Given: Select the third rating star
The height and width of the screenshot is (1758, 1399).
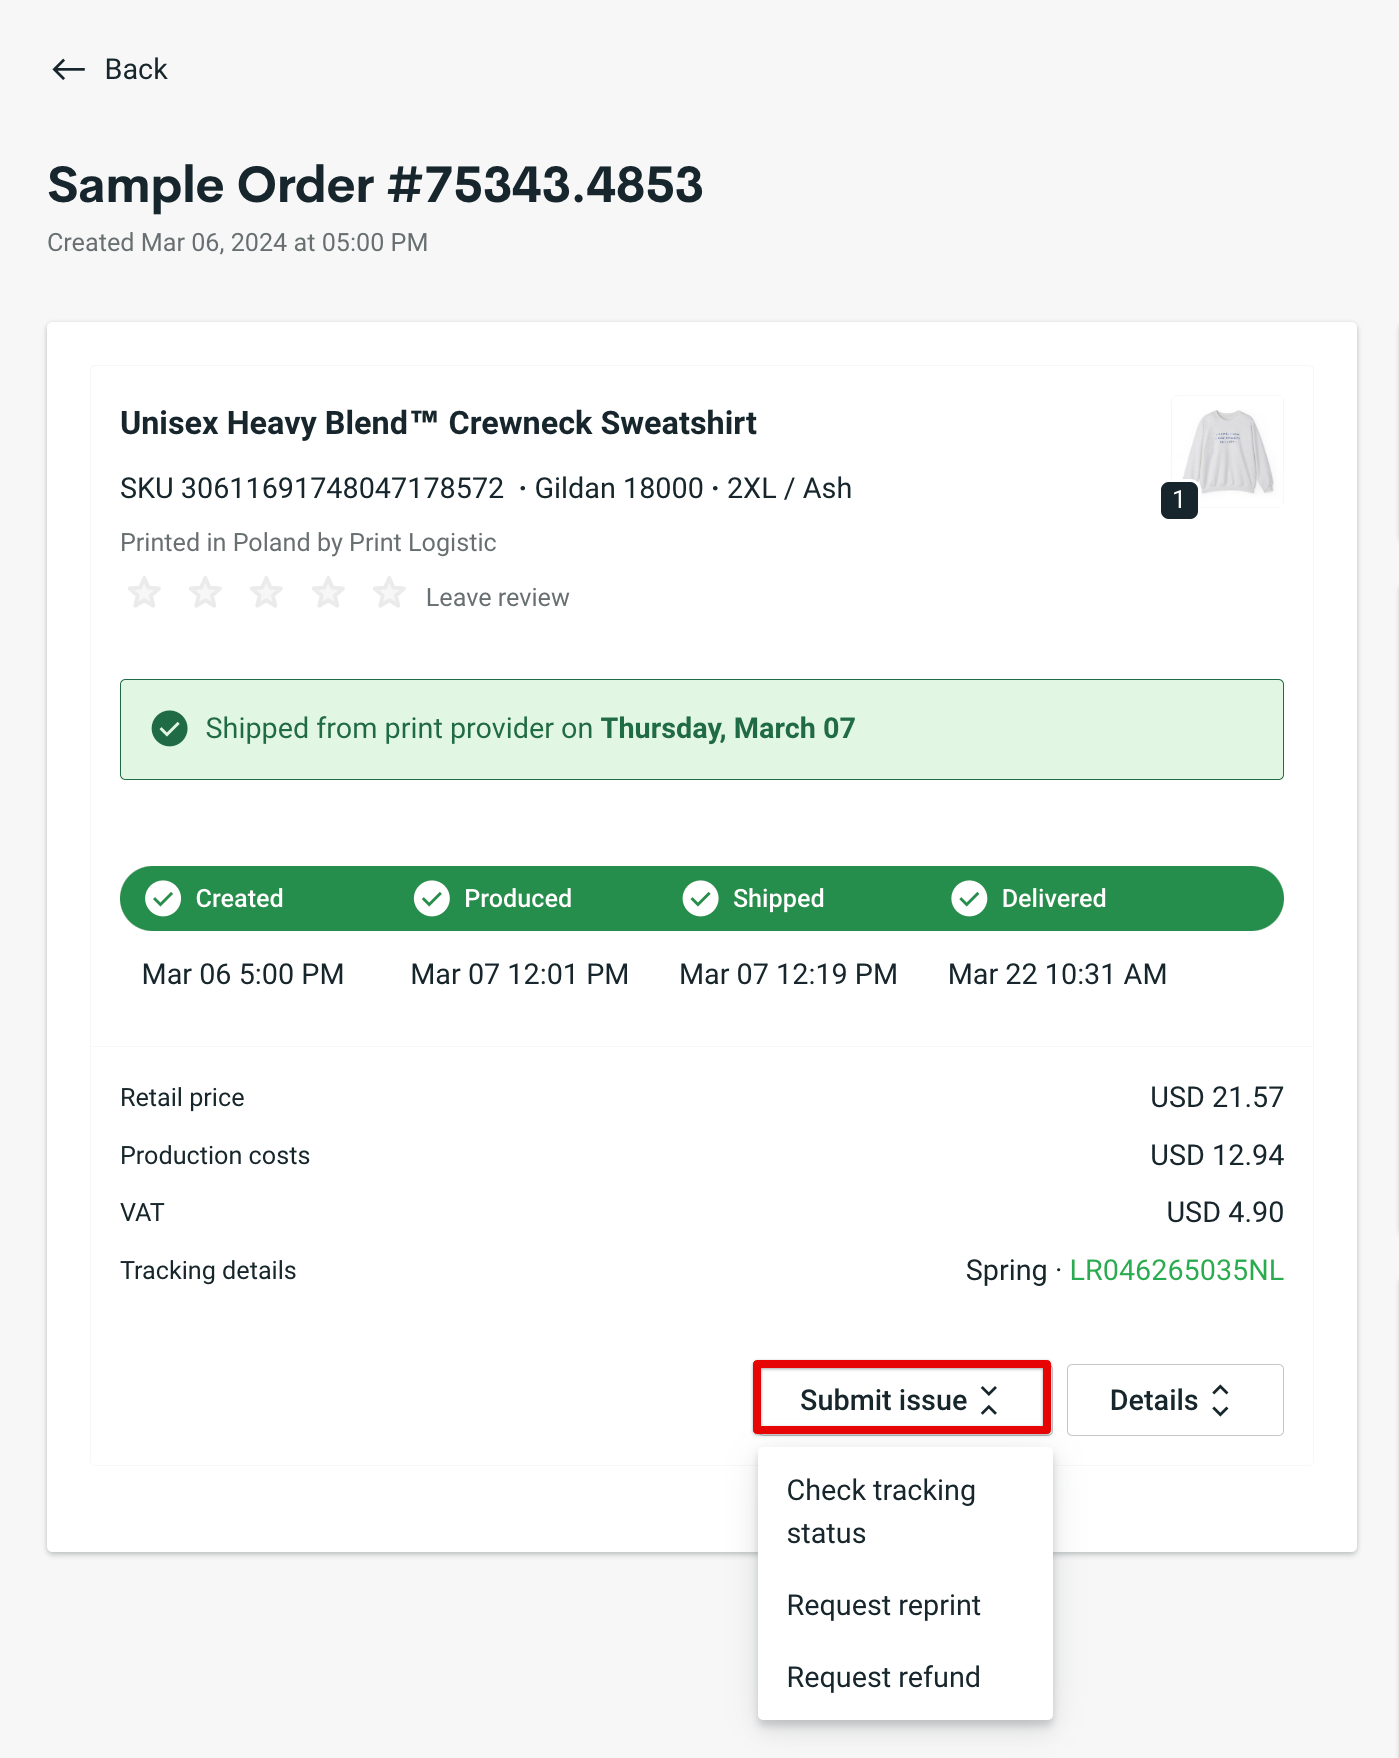Looking at the screenshot, I should point(266,592).
